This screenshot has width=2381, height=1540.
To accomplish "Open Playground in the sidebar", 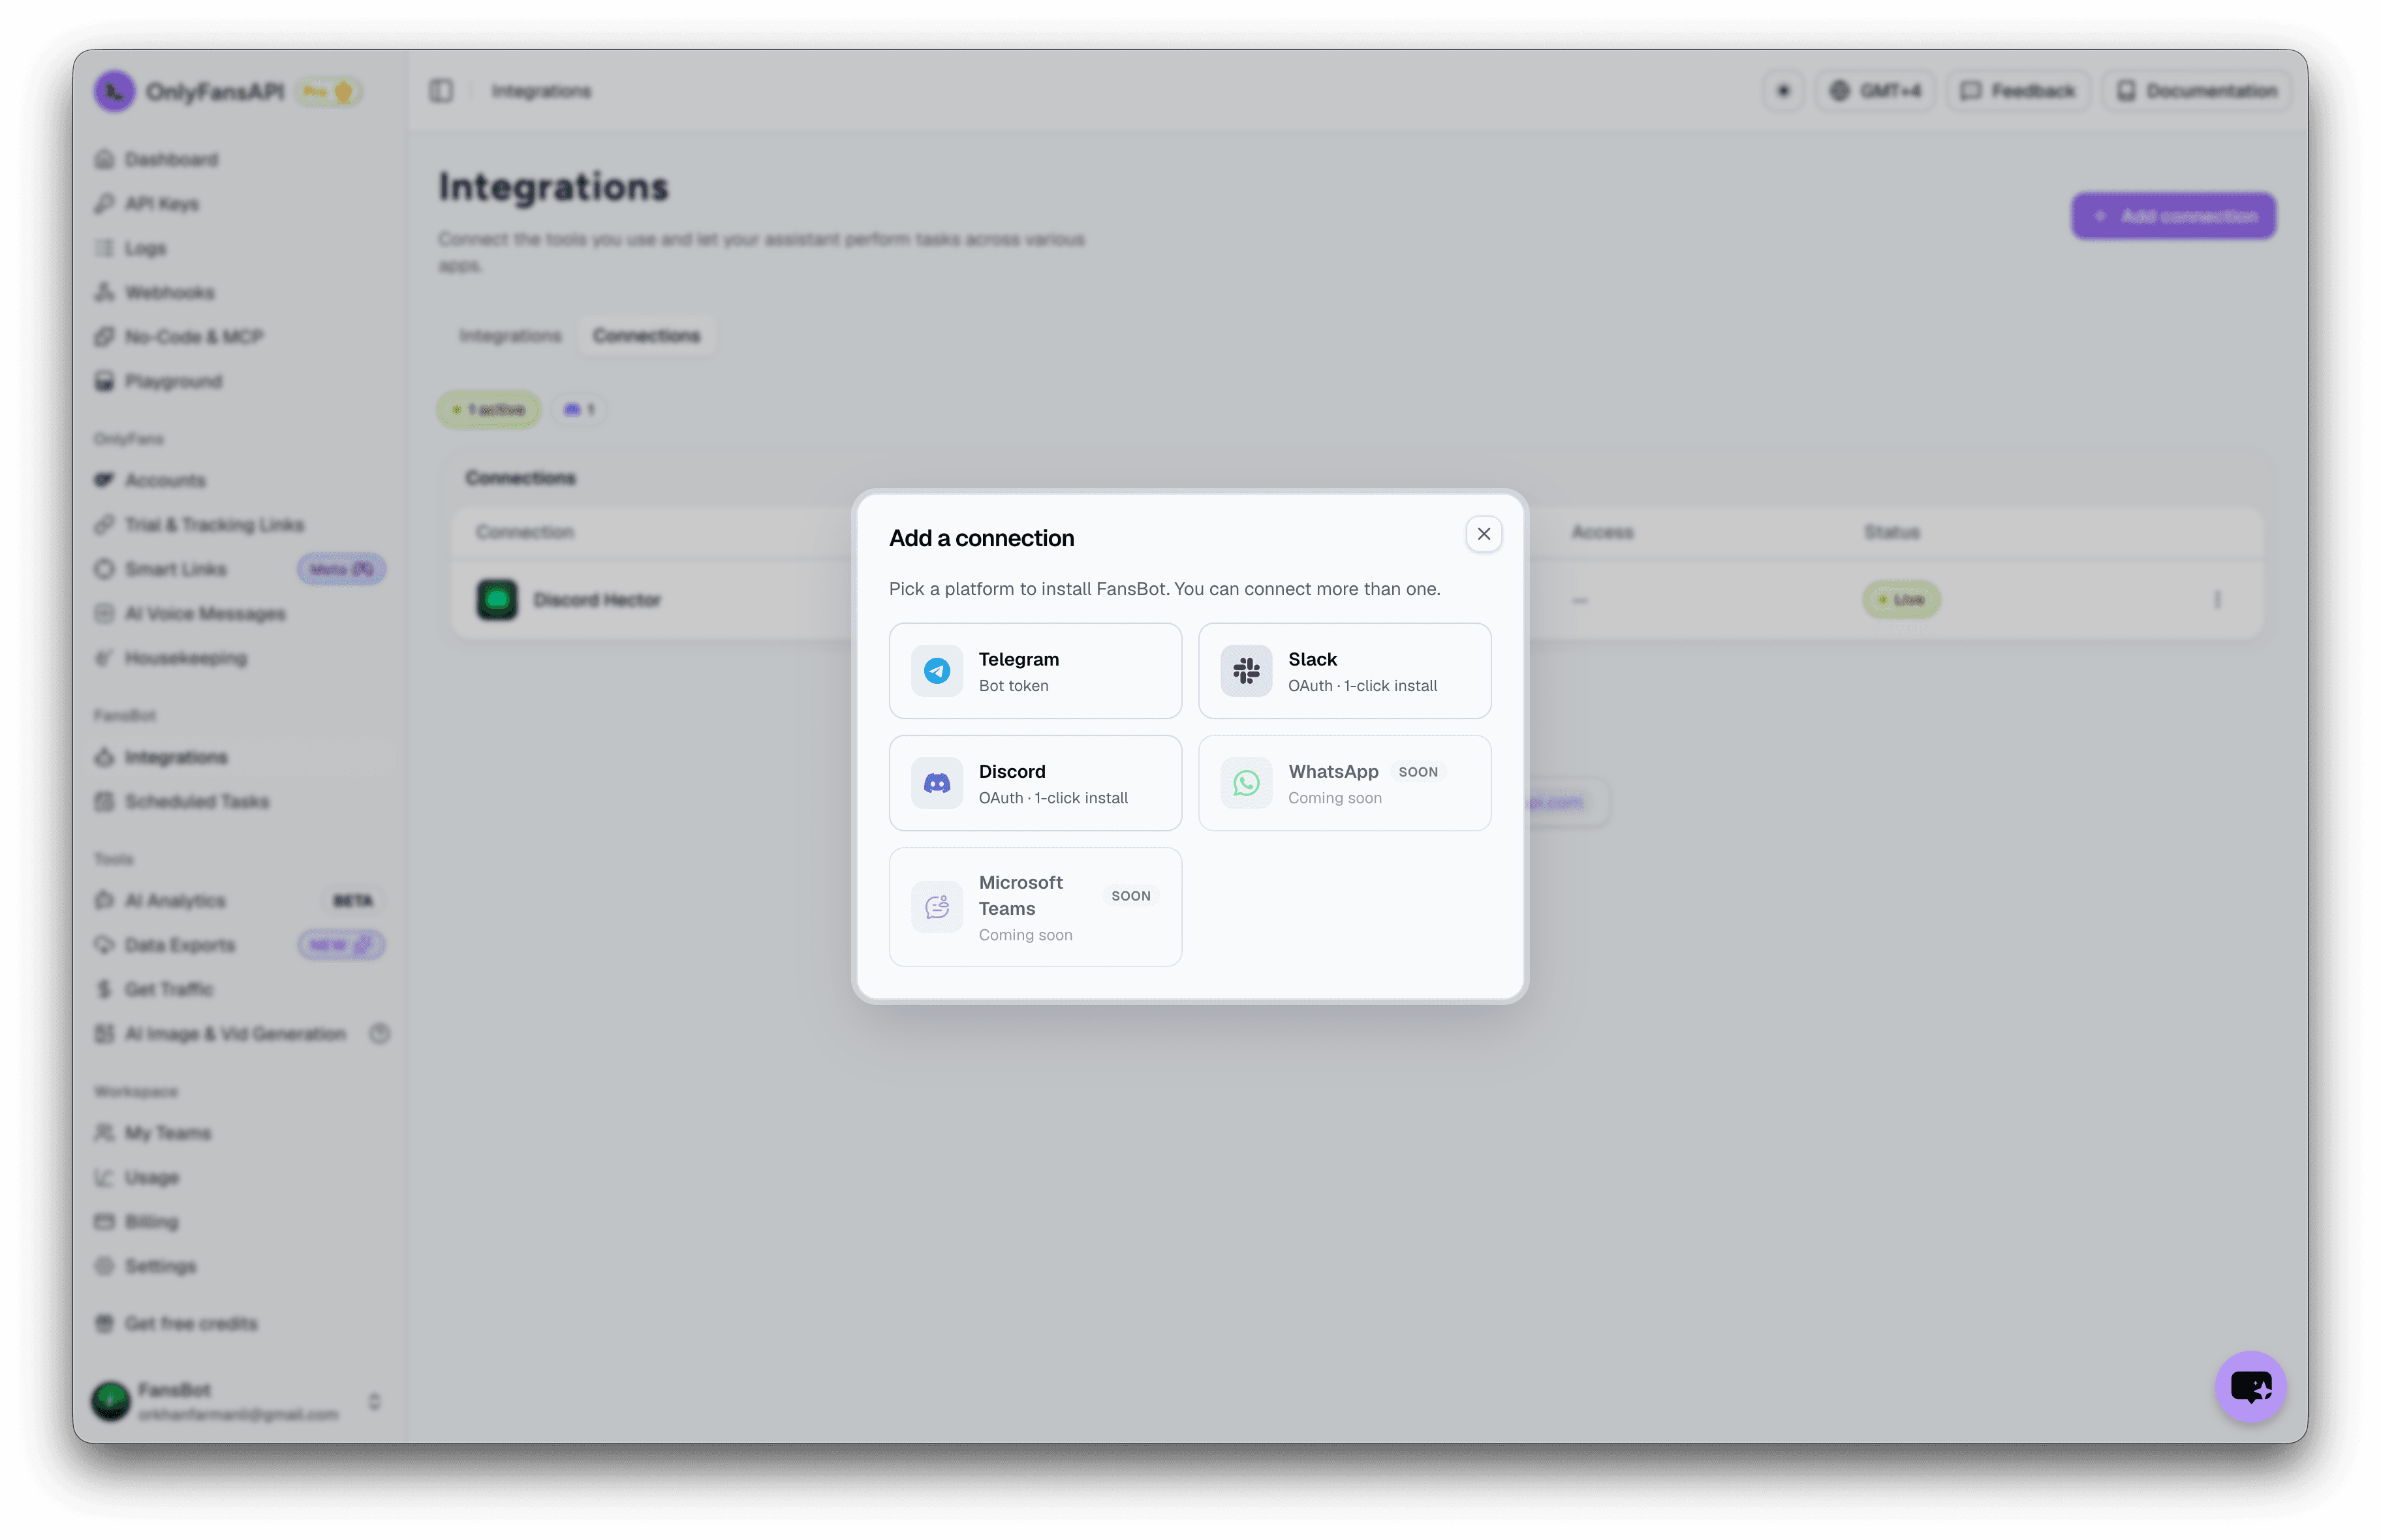I will pyautogui.click(x=173, y=381).
